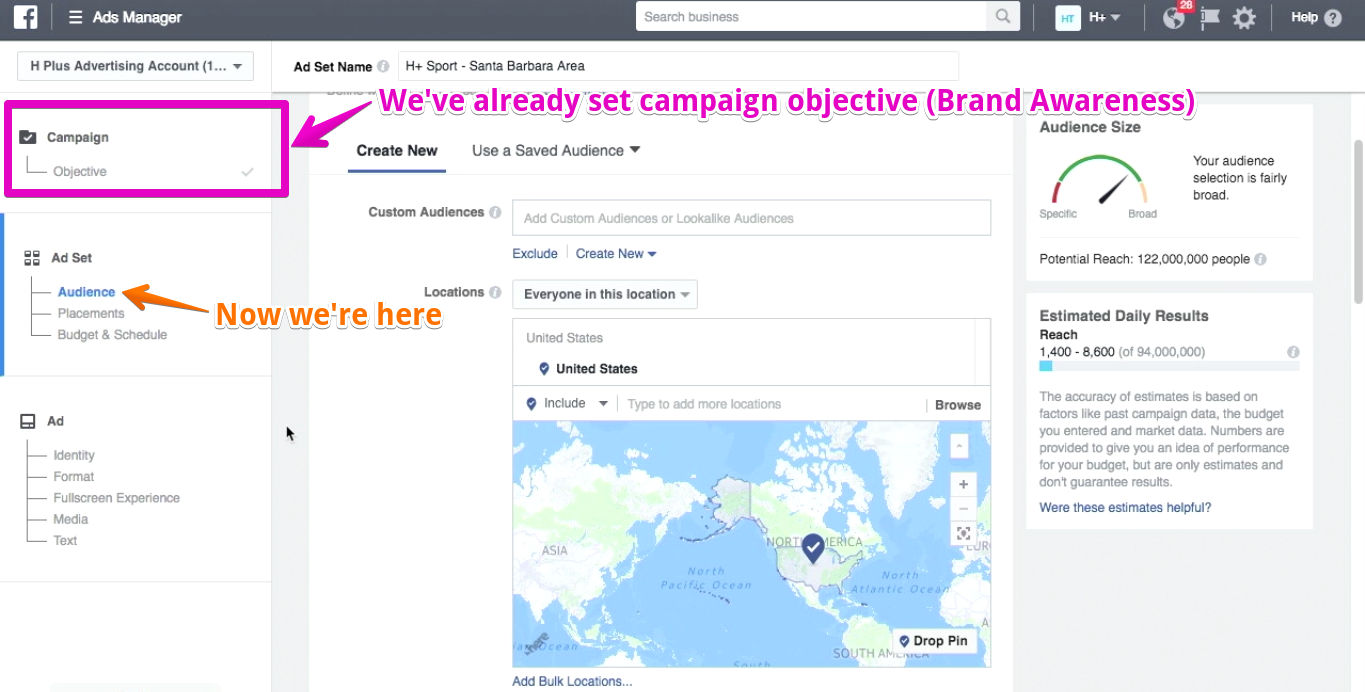
Task: Click the search magnifier button
Action: point(1001,17)
